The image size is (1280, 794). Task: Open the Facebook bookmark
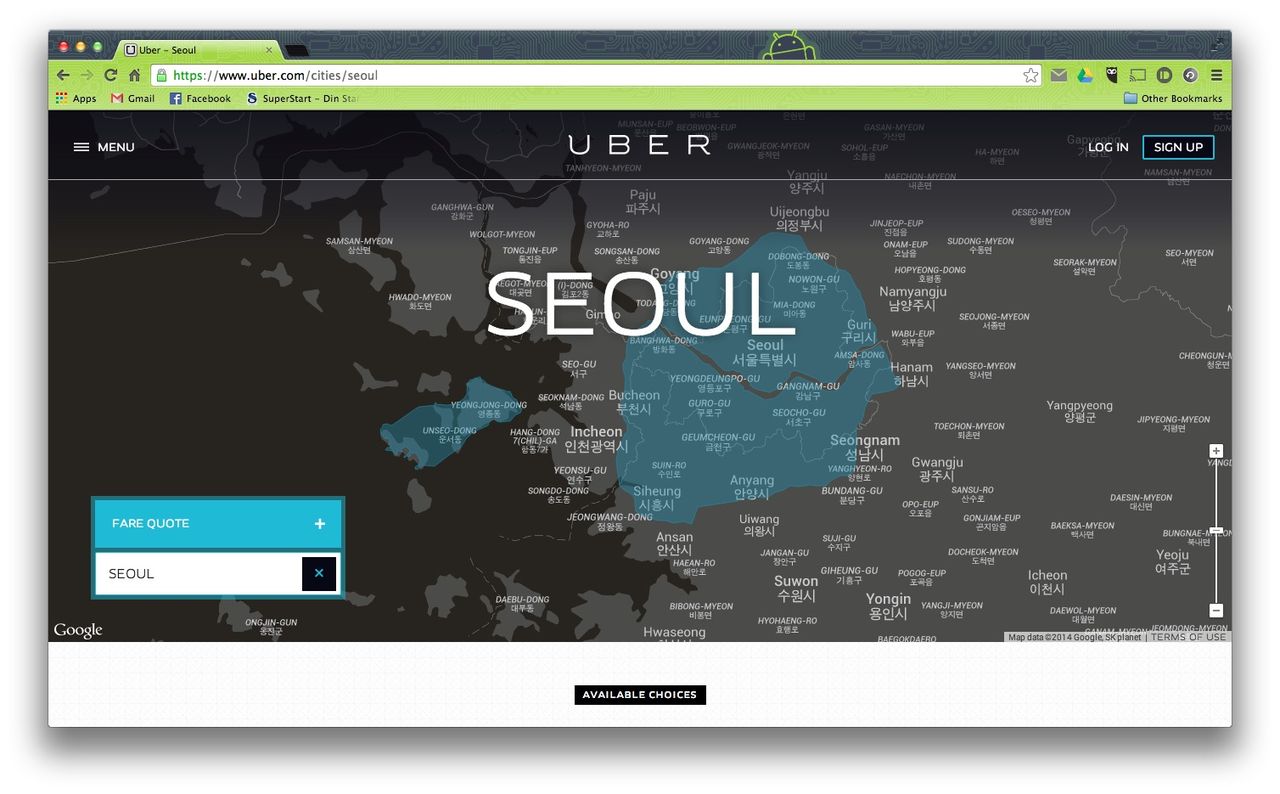[200, 98]
